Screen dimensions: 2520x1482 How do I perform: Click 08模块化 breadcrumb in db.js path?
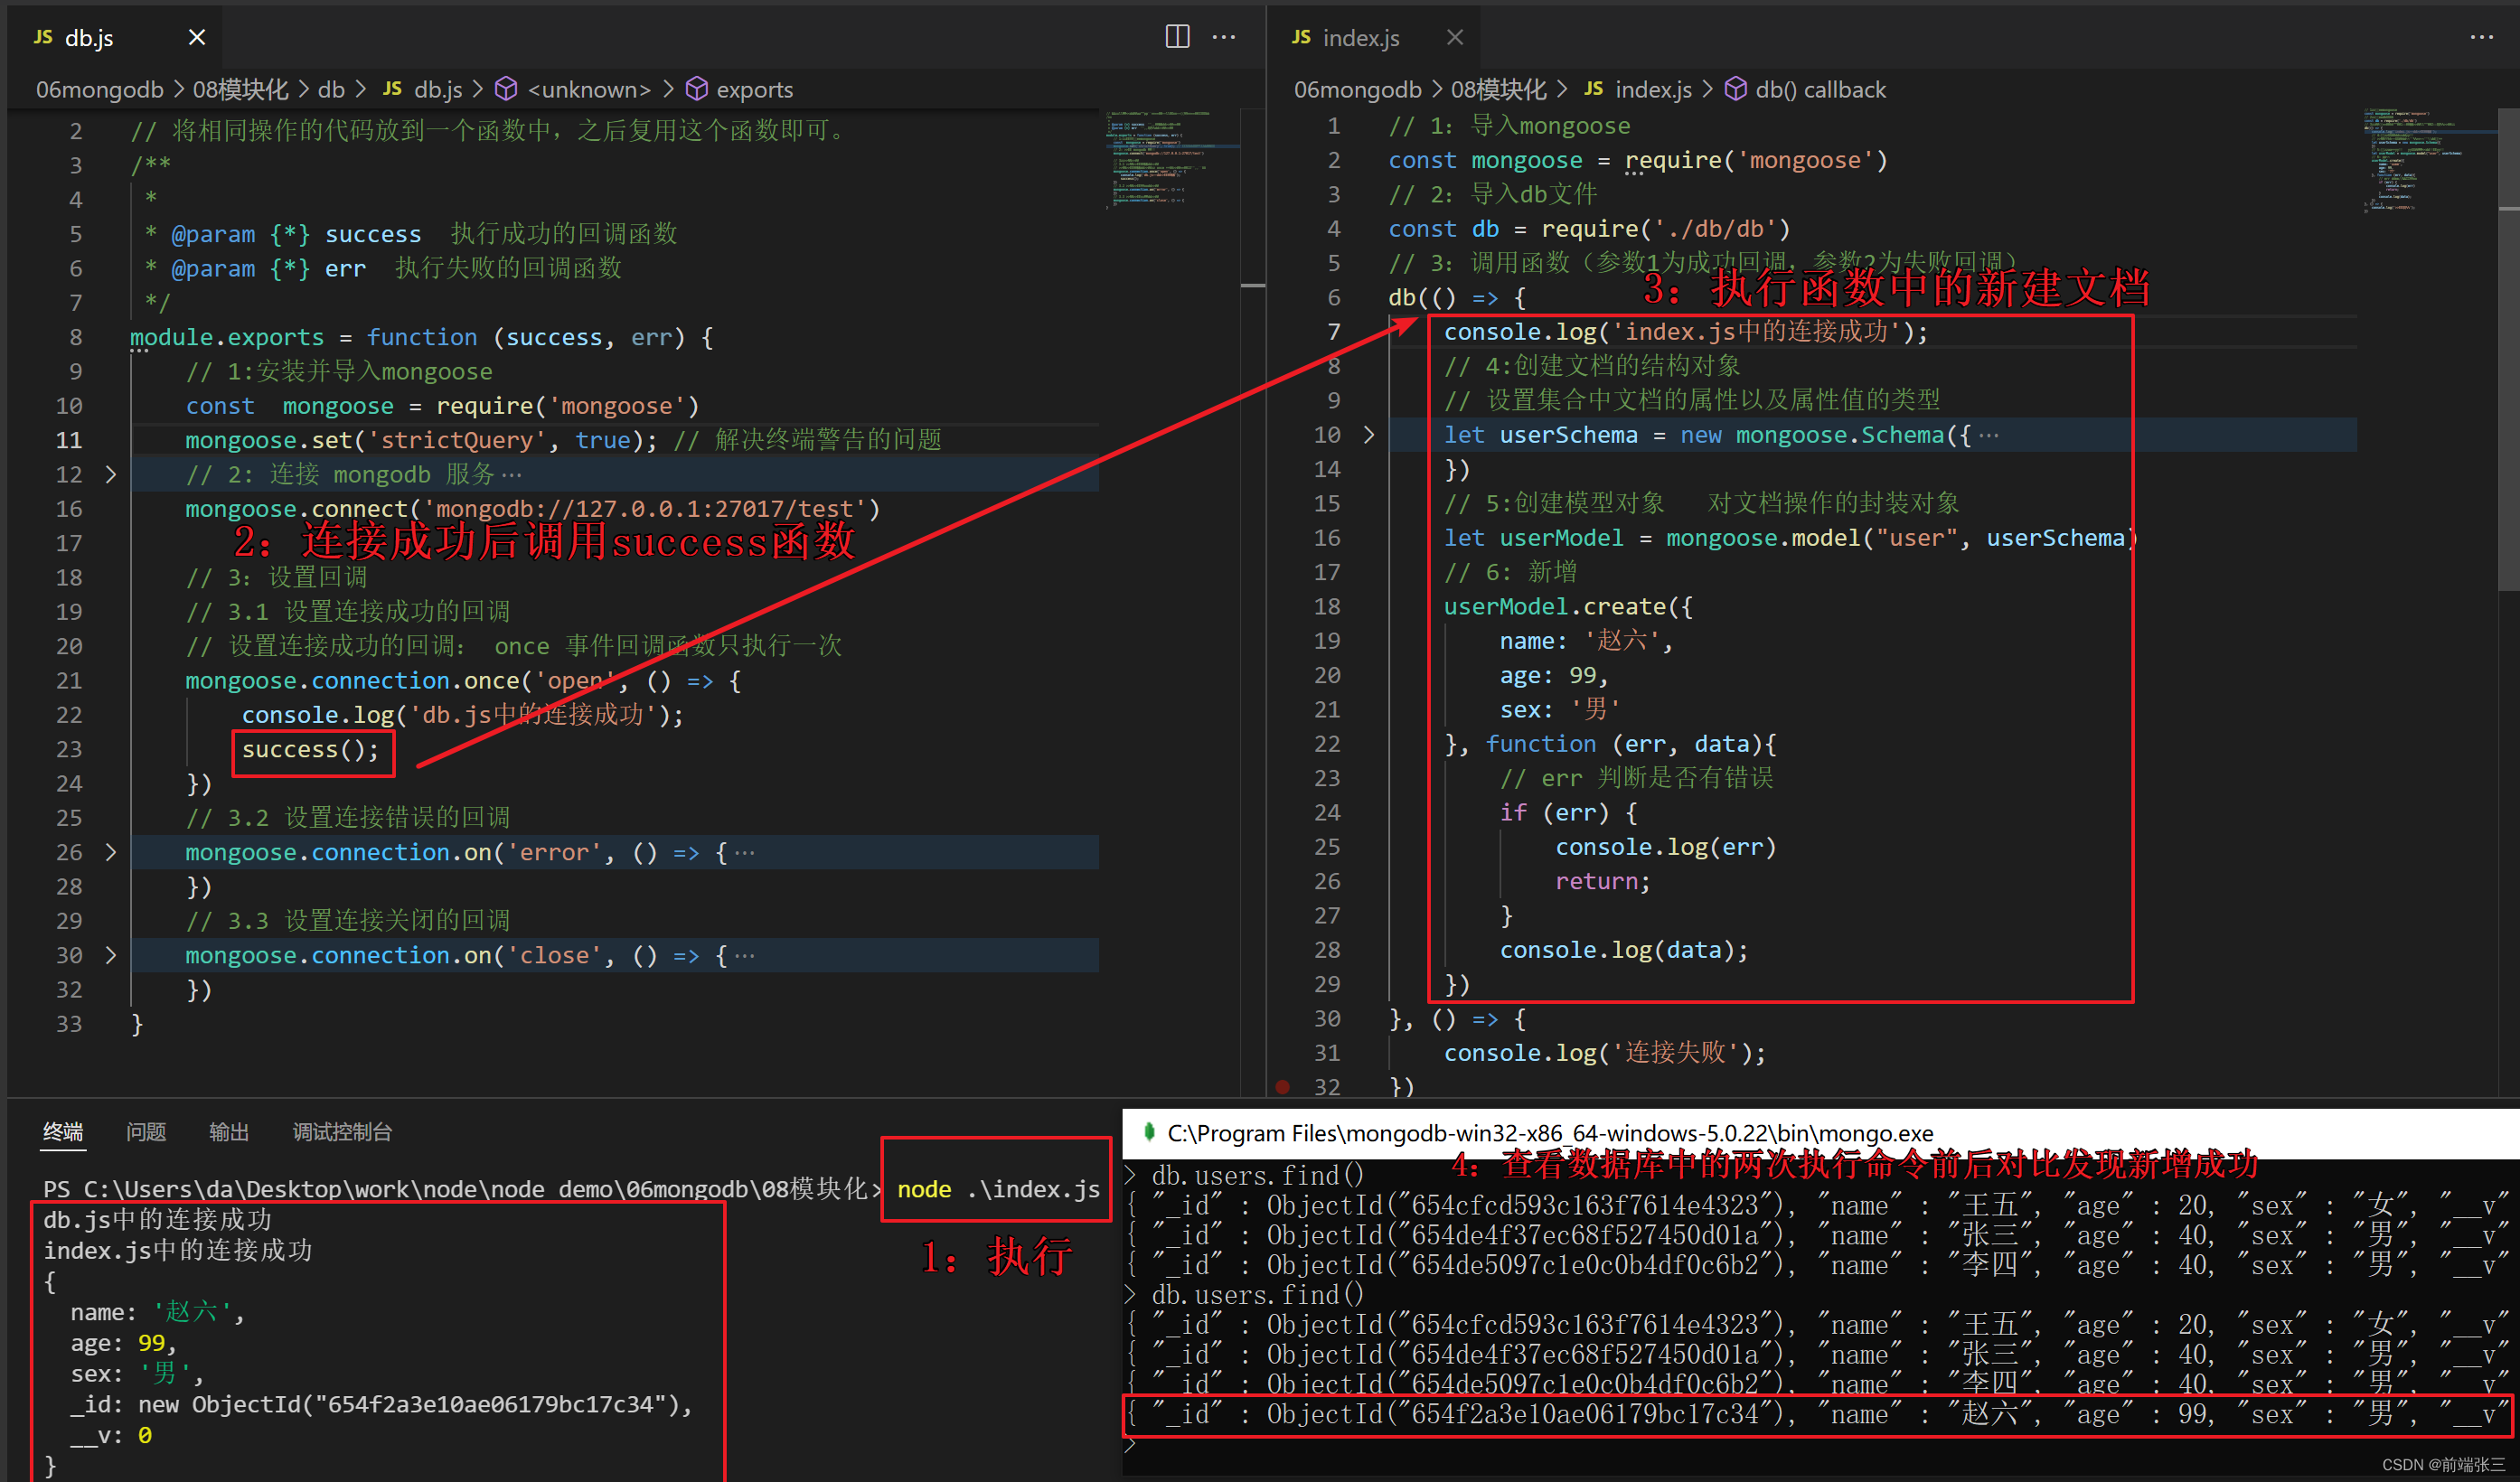tap(240, 89)
